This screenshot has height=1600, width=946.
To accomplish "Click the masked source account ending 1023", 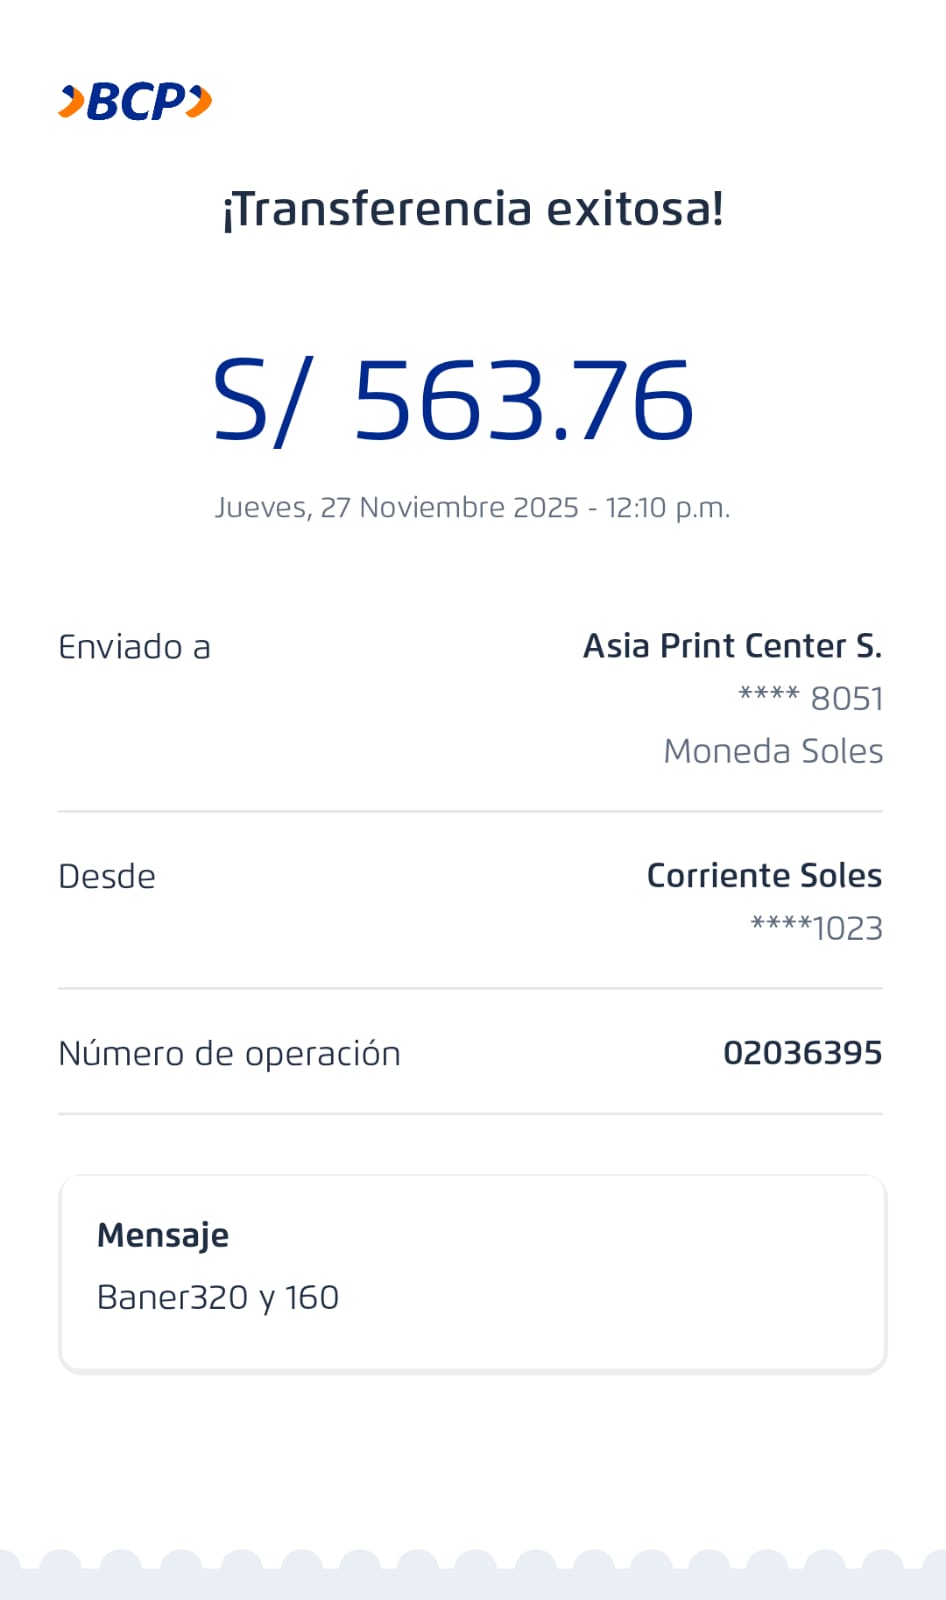I will tap(816, 928).
